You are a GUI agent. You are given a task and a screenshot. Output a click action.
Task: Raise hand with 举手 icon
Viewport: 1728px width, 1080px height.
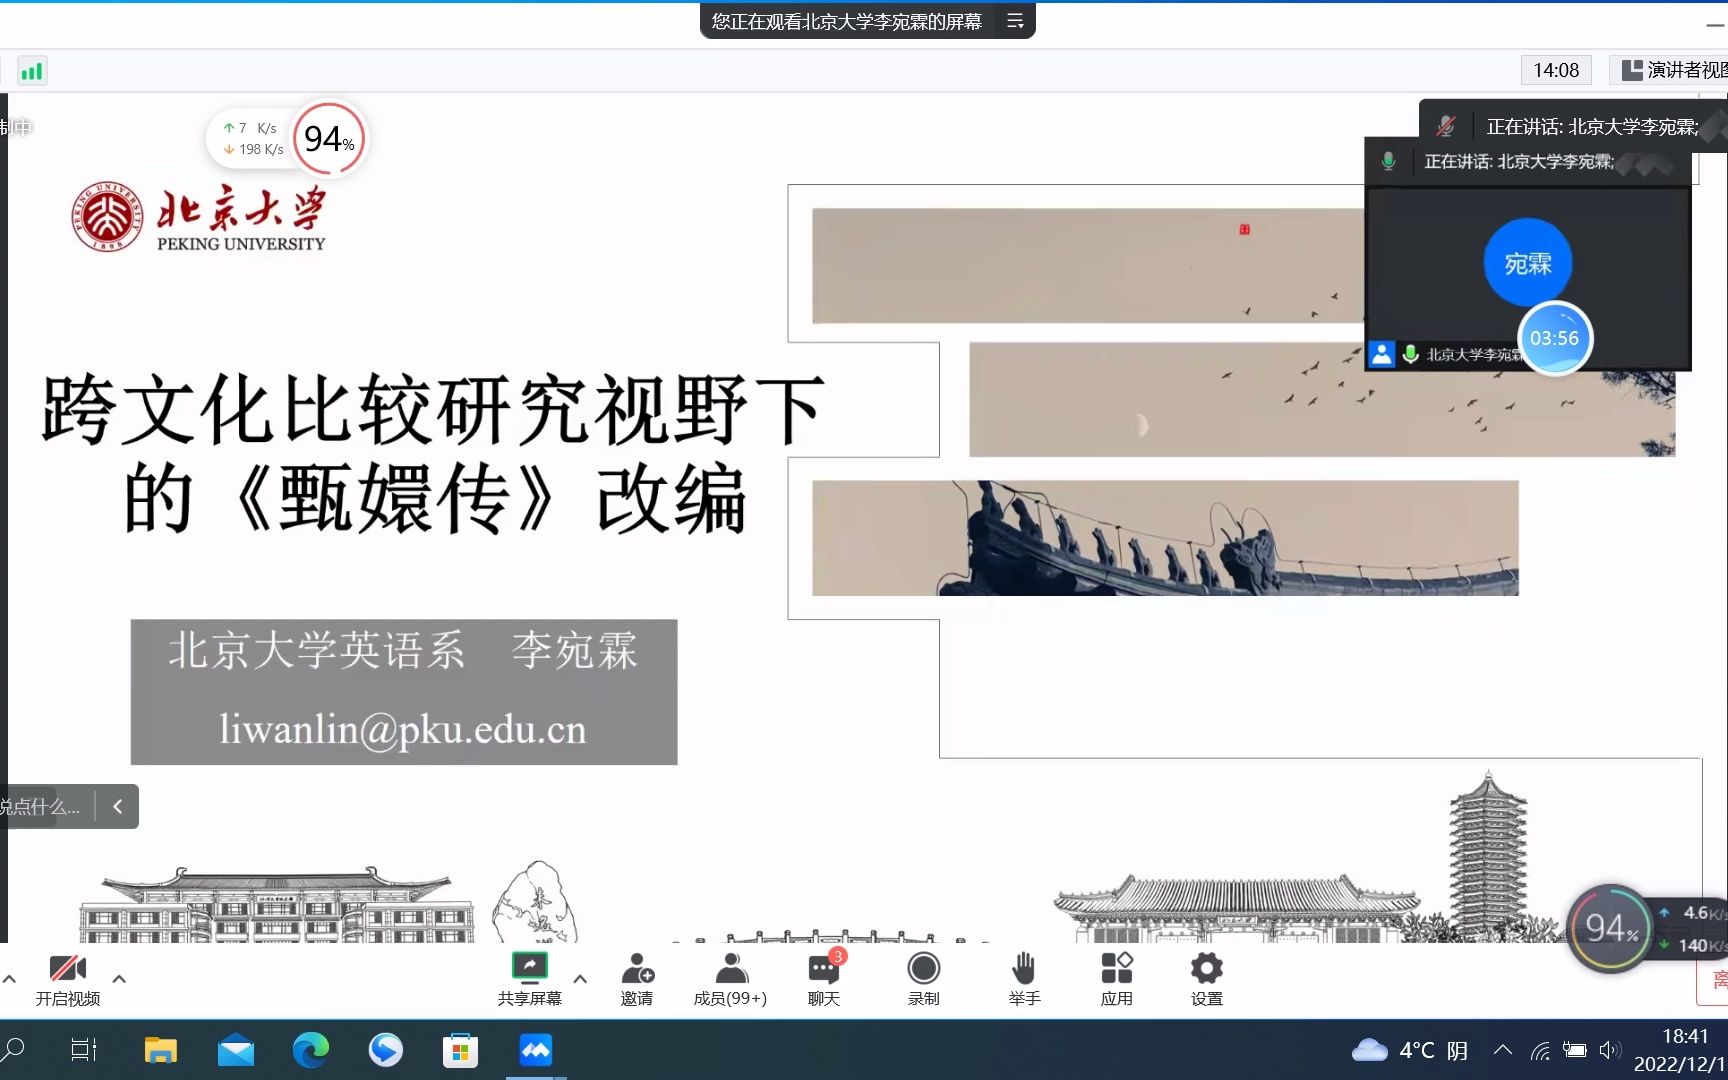point(1024,979)
